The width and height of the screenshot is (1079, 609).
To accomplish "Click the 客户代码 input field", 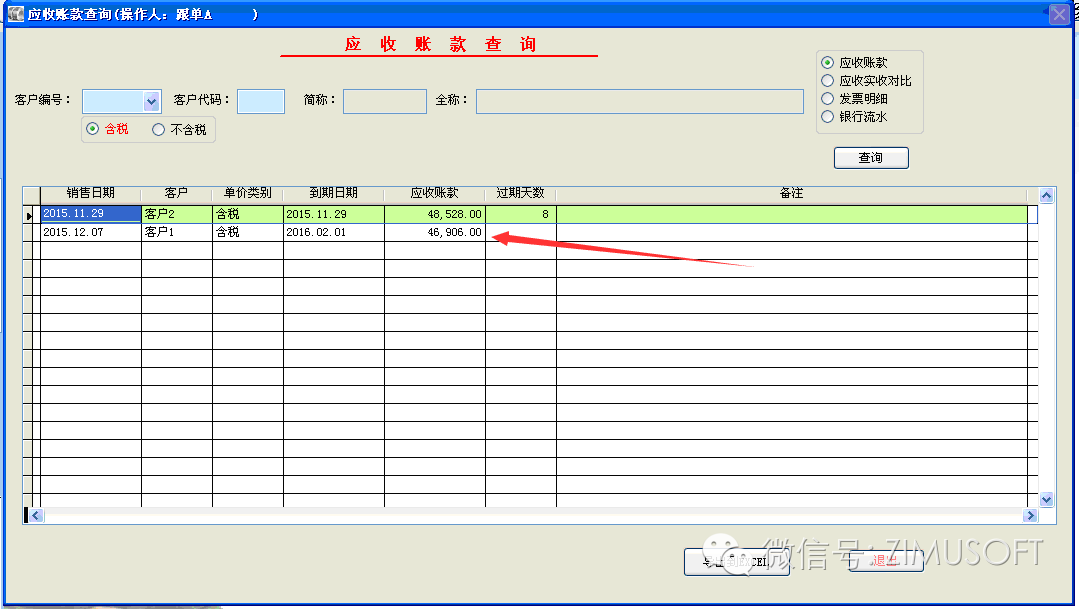I will coord(261,101).
